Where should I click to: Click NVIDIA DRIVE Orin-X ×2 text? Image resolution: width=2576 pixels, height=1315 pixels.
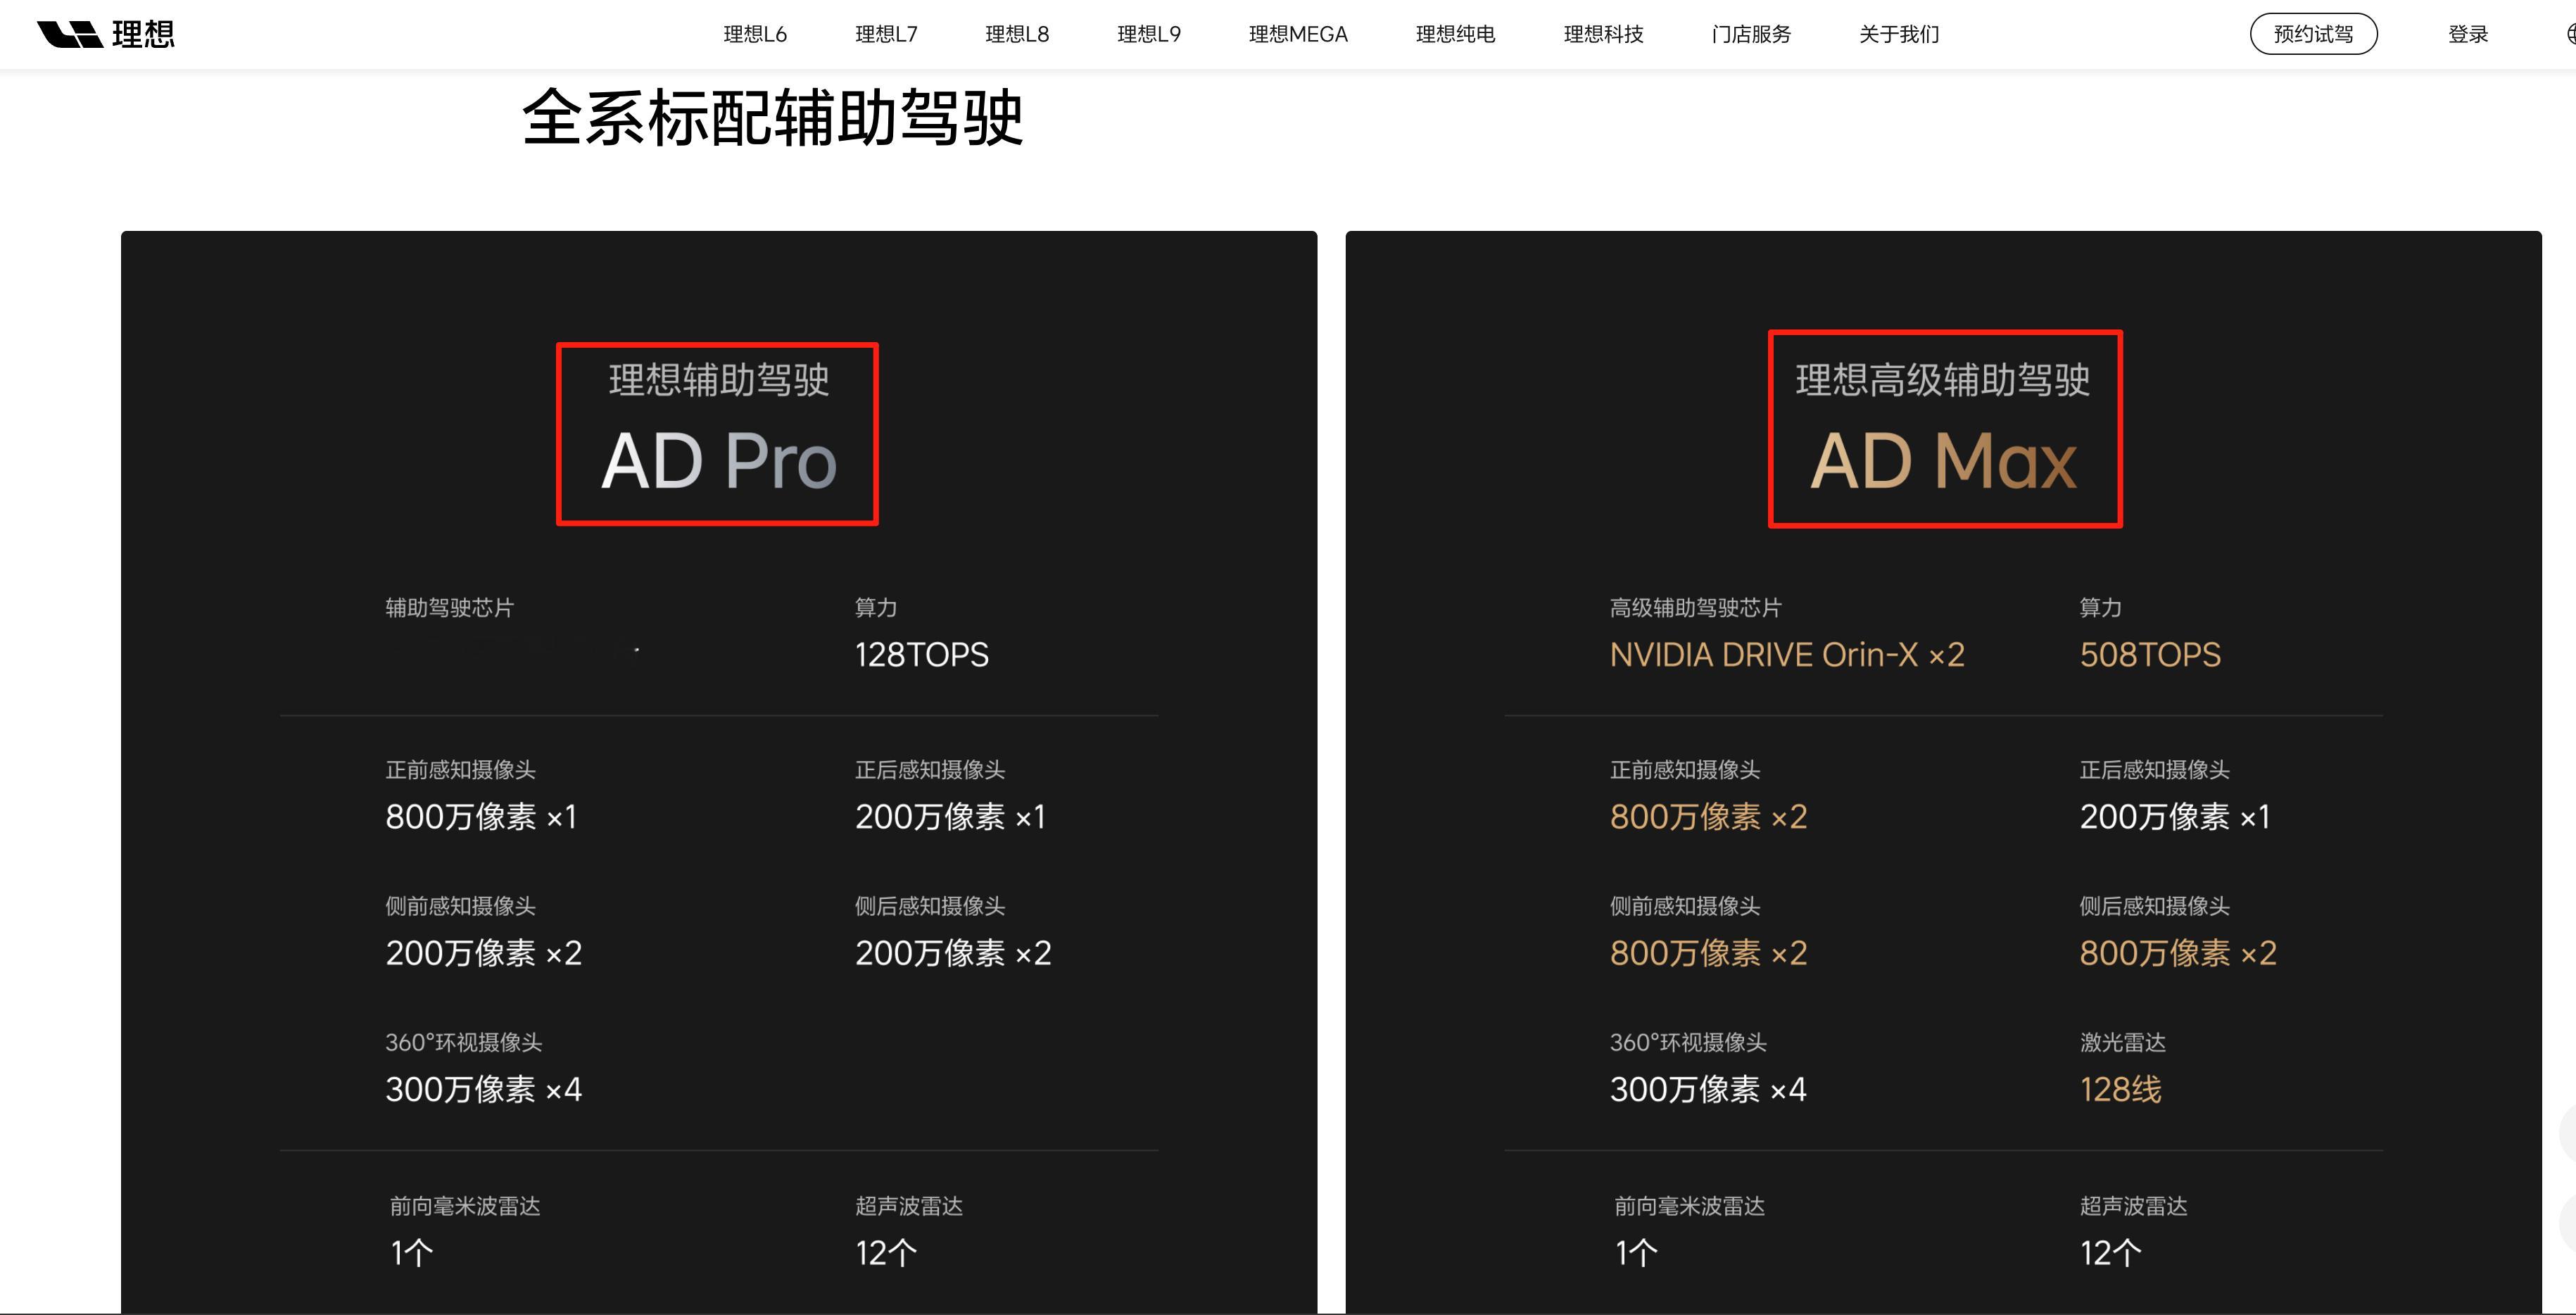click(1787, 655)
